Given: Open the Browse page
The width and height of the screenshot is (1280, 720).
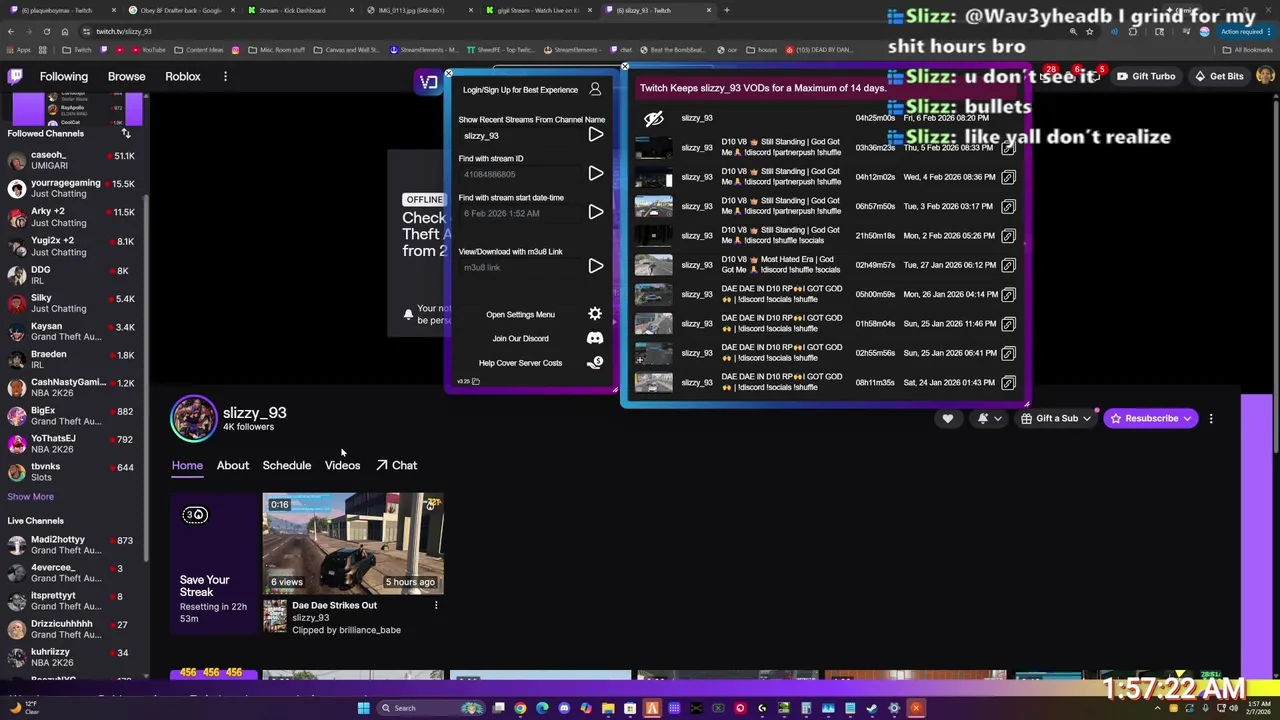Looking at the screenshot, I should [126, 76].
